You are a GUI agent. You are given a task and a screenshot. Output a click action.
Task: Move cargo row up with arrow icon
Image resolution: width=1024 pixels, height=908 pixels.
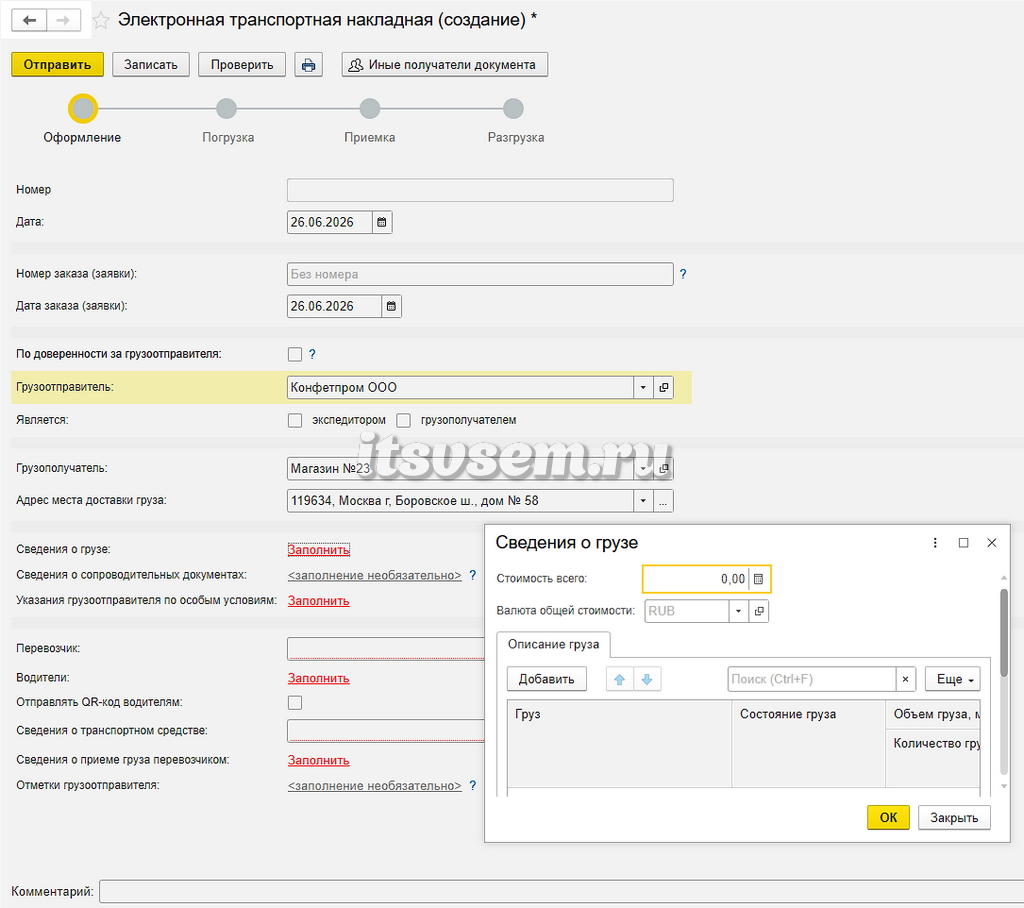point(620,679)
